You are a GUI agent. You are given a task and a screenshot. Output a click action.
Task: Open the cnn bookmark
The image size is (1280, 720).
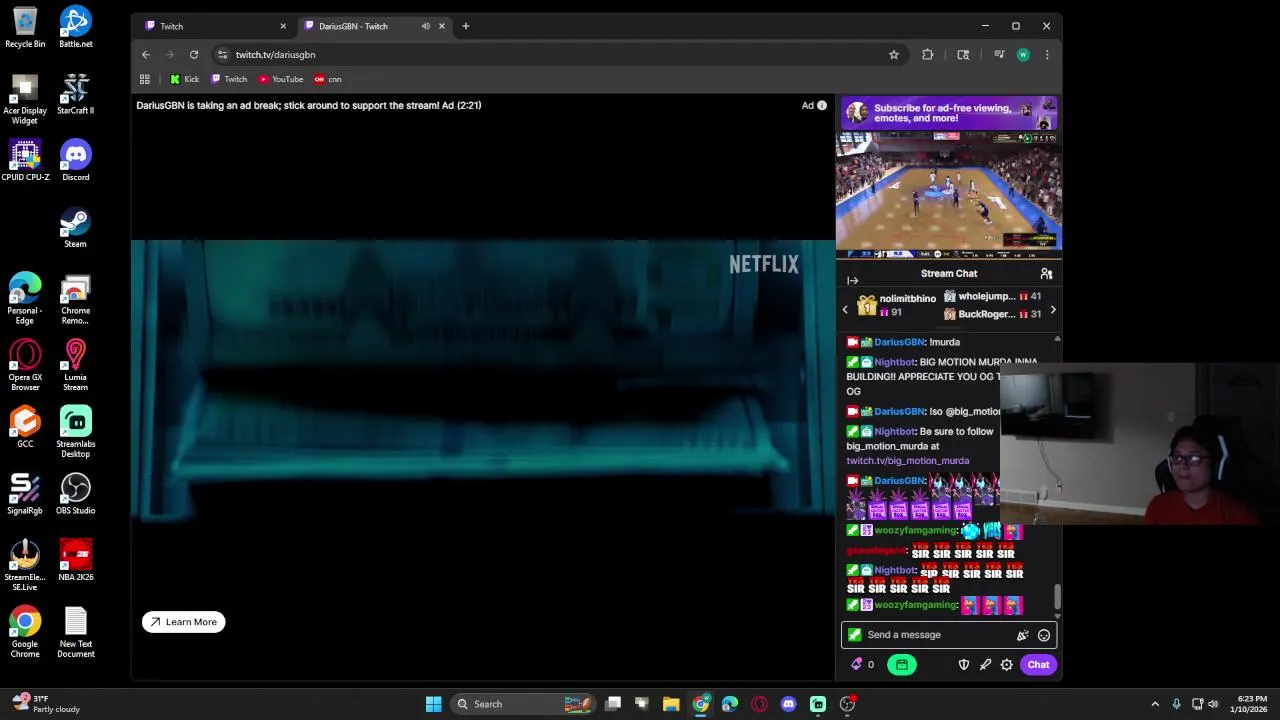pyautogui.click(x=328, y=79)
